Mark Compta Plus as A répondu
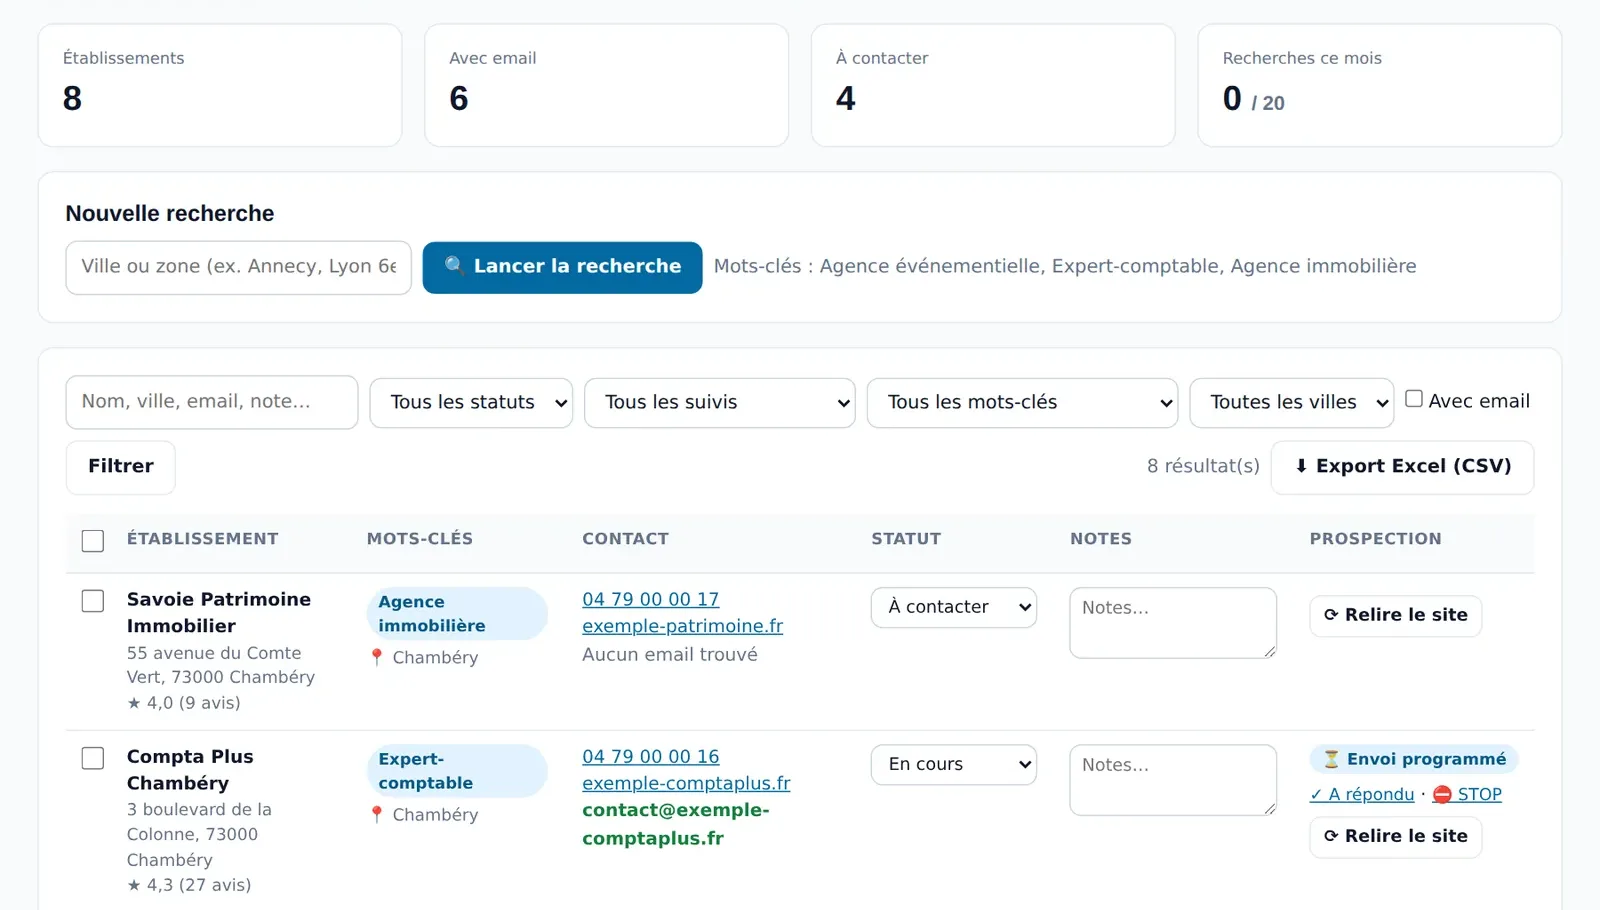This screenshot has width=1600, height=910. pos(1362,794)
